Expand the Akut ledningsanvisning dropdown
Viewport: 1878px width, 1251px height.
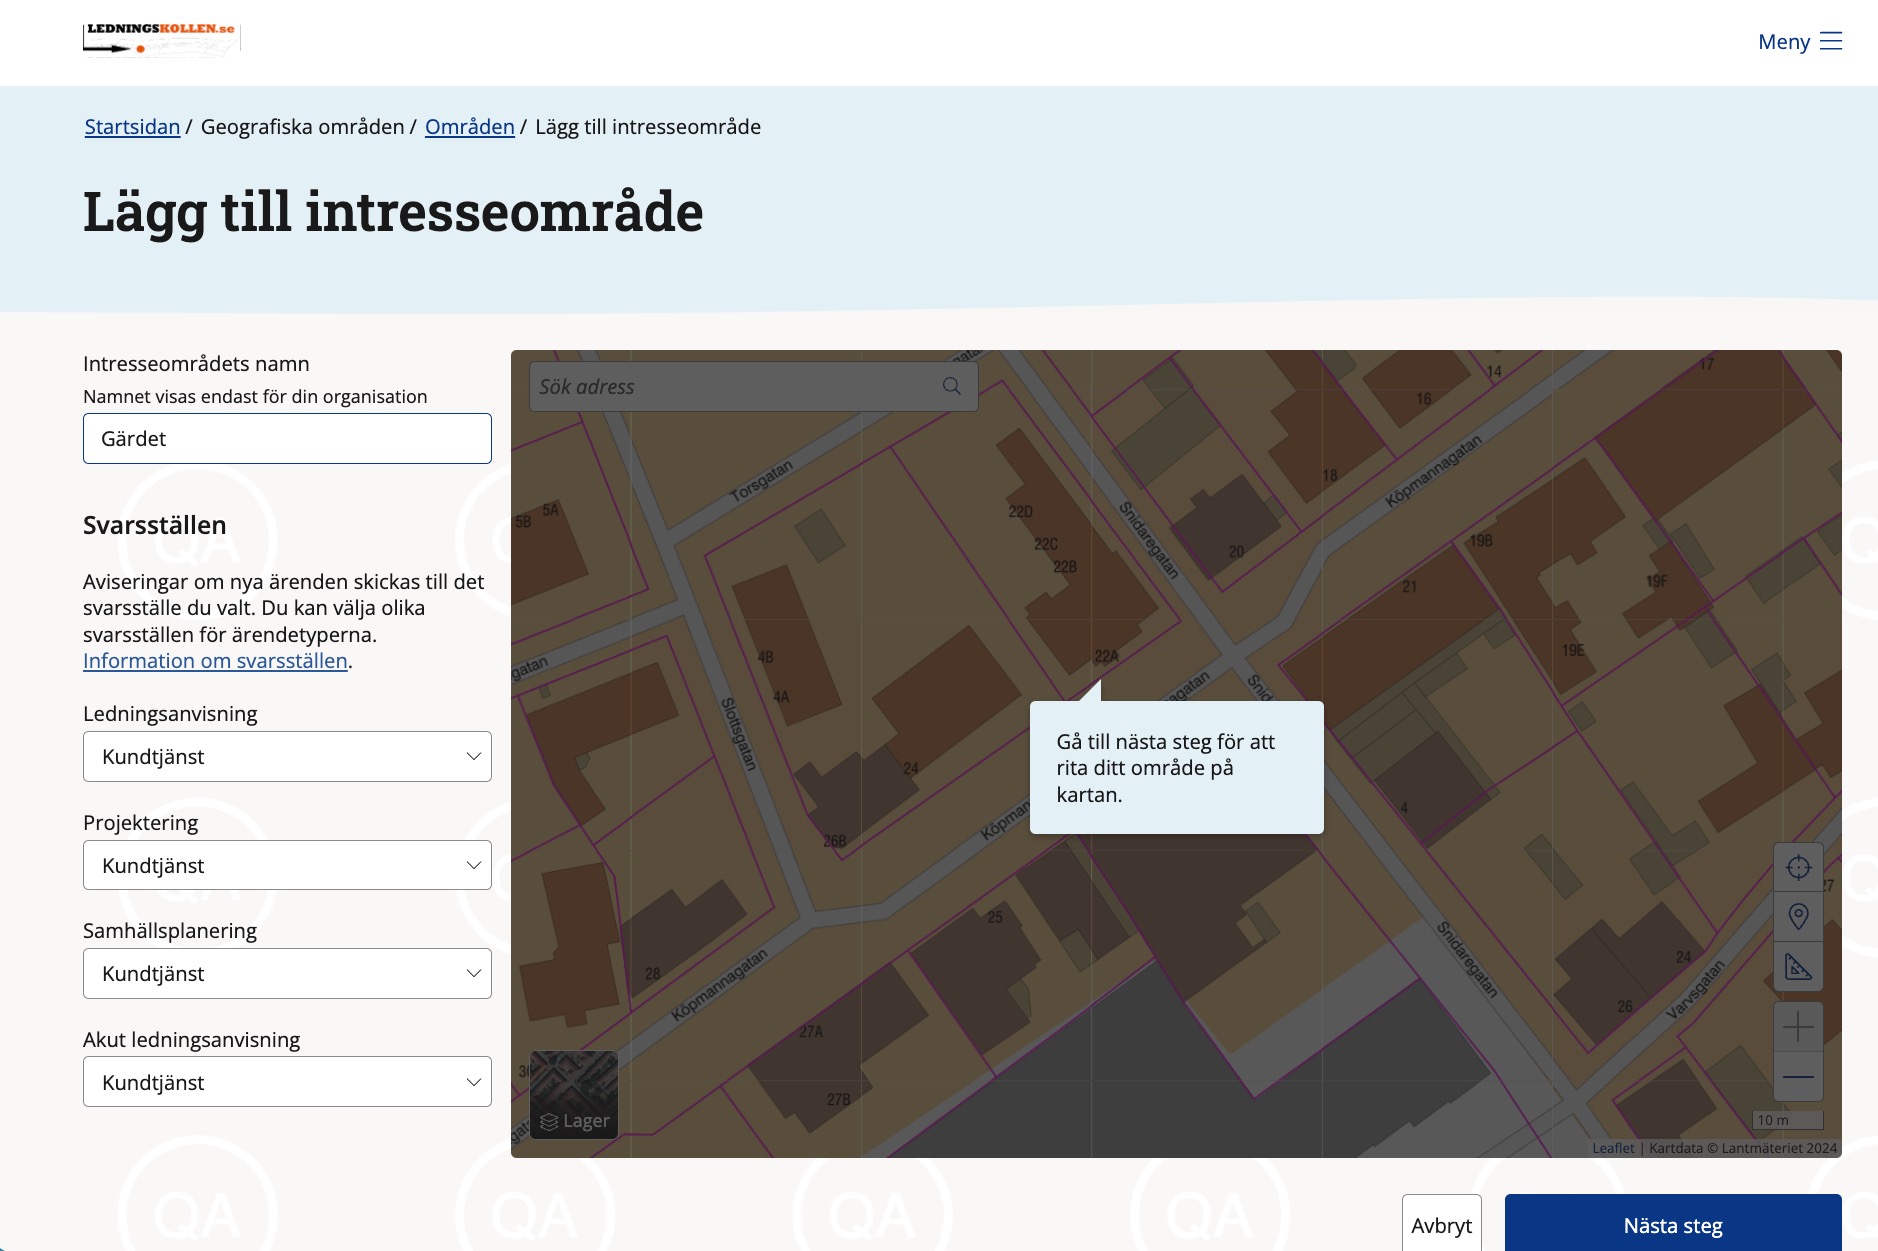coord(287,1082)
